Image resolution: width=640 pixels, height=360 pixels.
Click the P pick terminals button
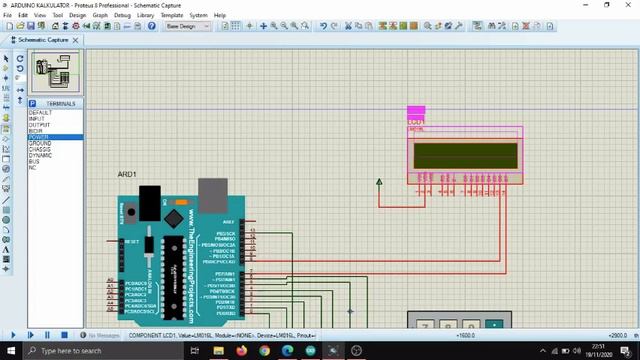tap(33, 104)
